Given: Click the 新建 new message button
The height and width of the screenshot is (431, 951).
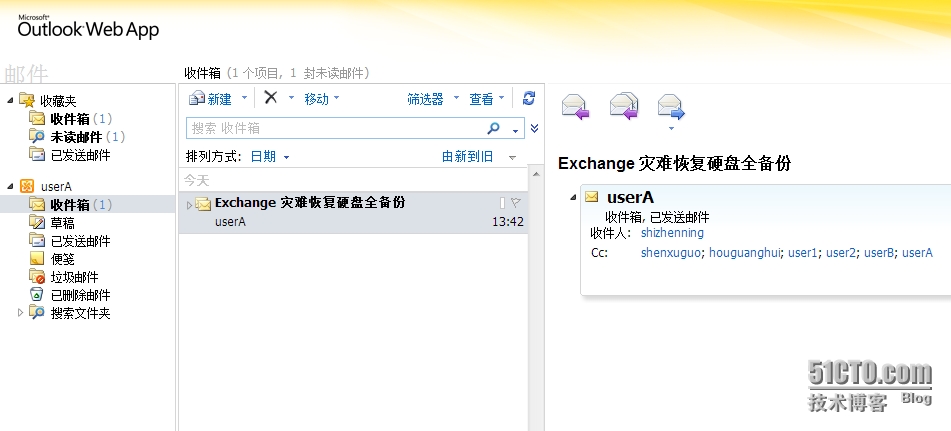Looking at the screenshot, I should (x=210, y=99).
